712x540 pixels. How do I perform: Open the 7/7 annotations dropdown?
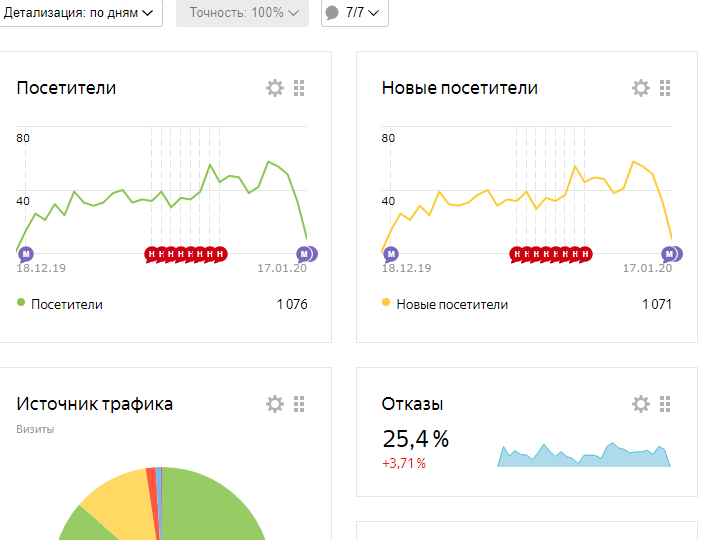(x=355, y=13)
